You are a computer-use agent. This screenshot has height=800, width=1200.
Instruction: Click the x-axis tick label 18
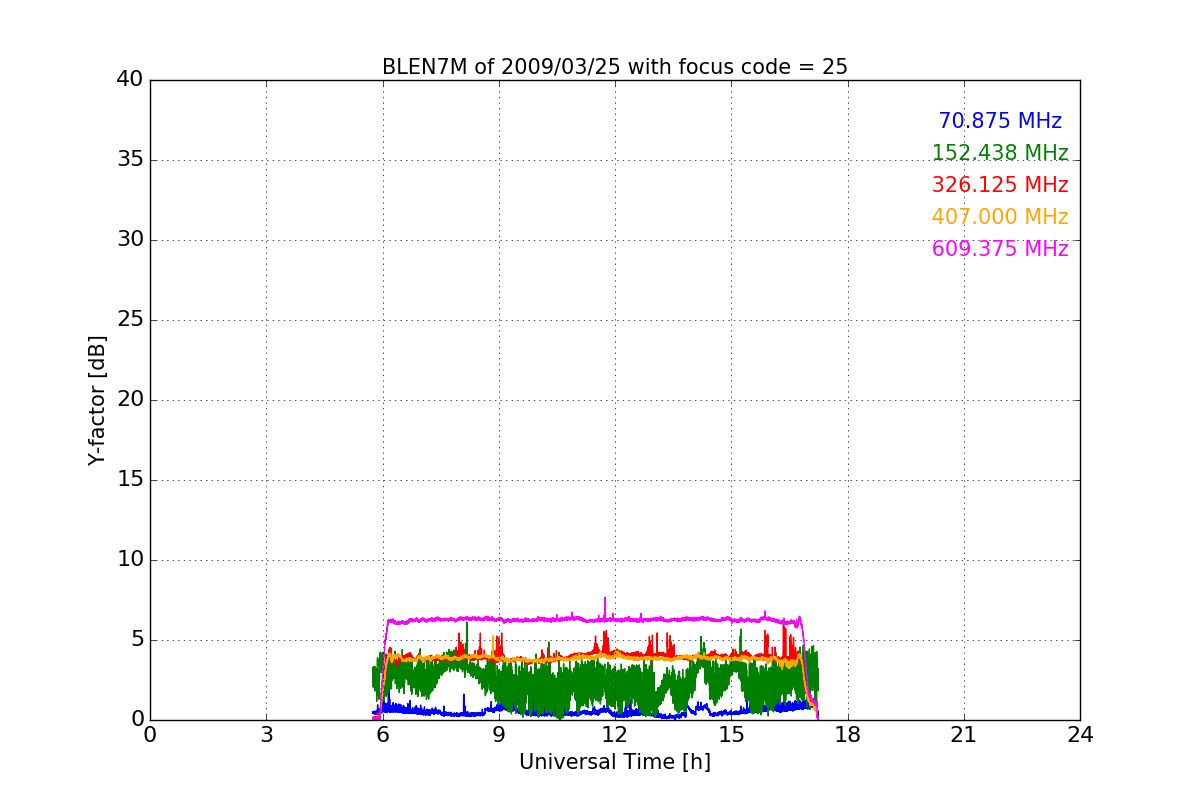(x=847, y=735)
